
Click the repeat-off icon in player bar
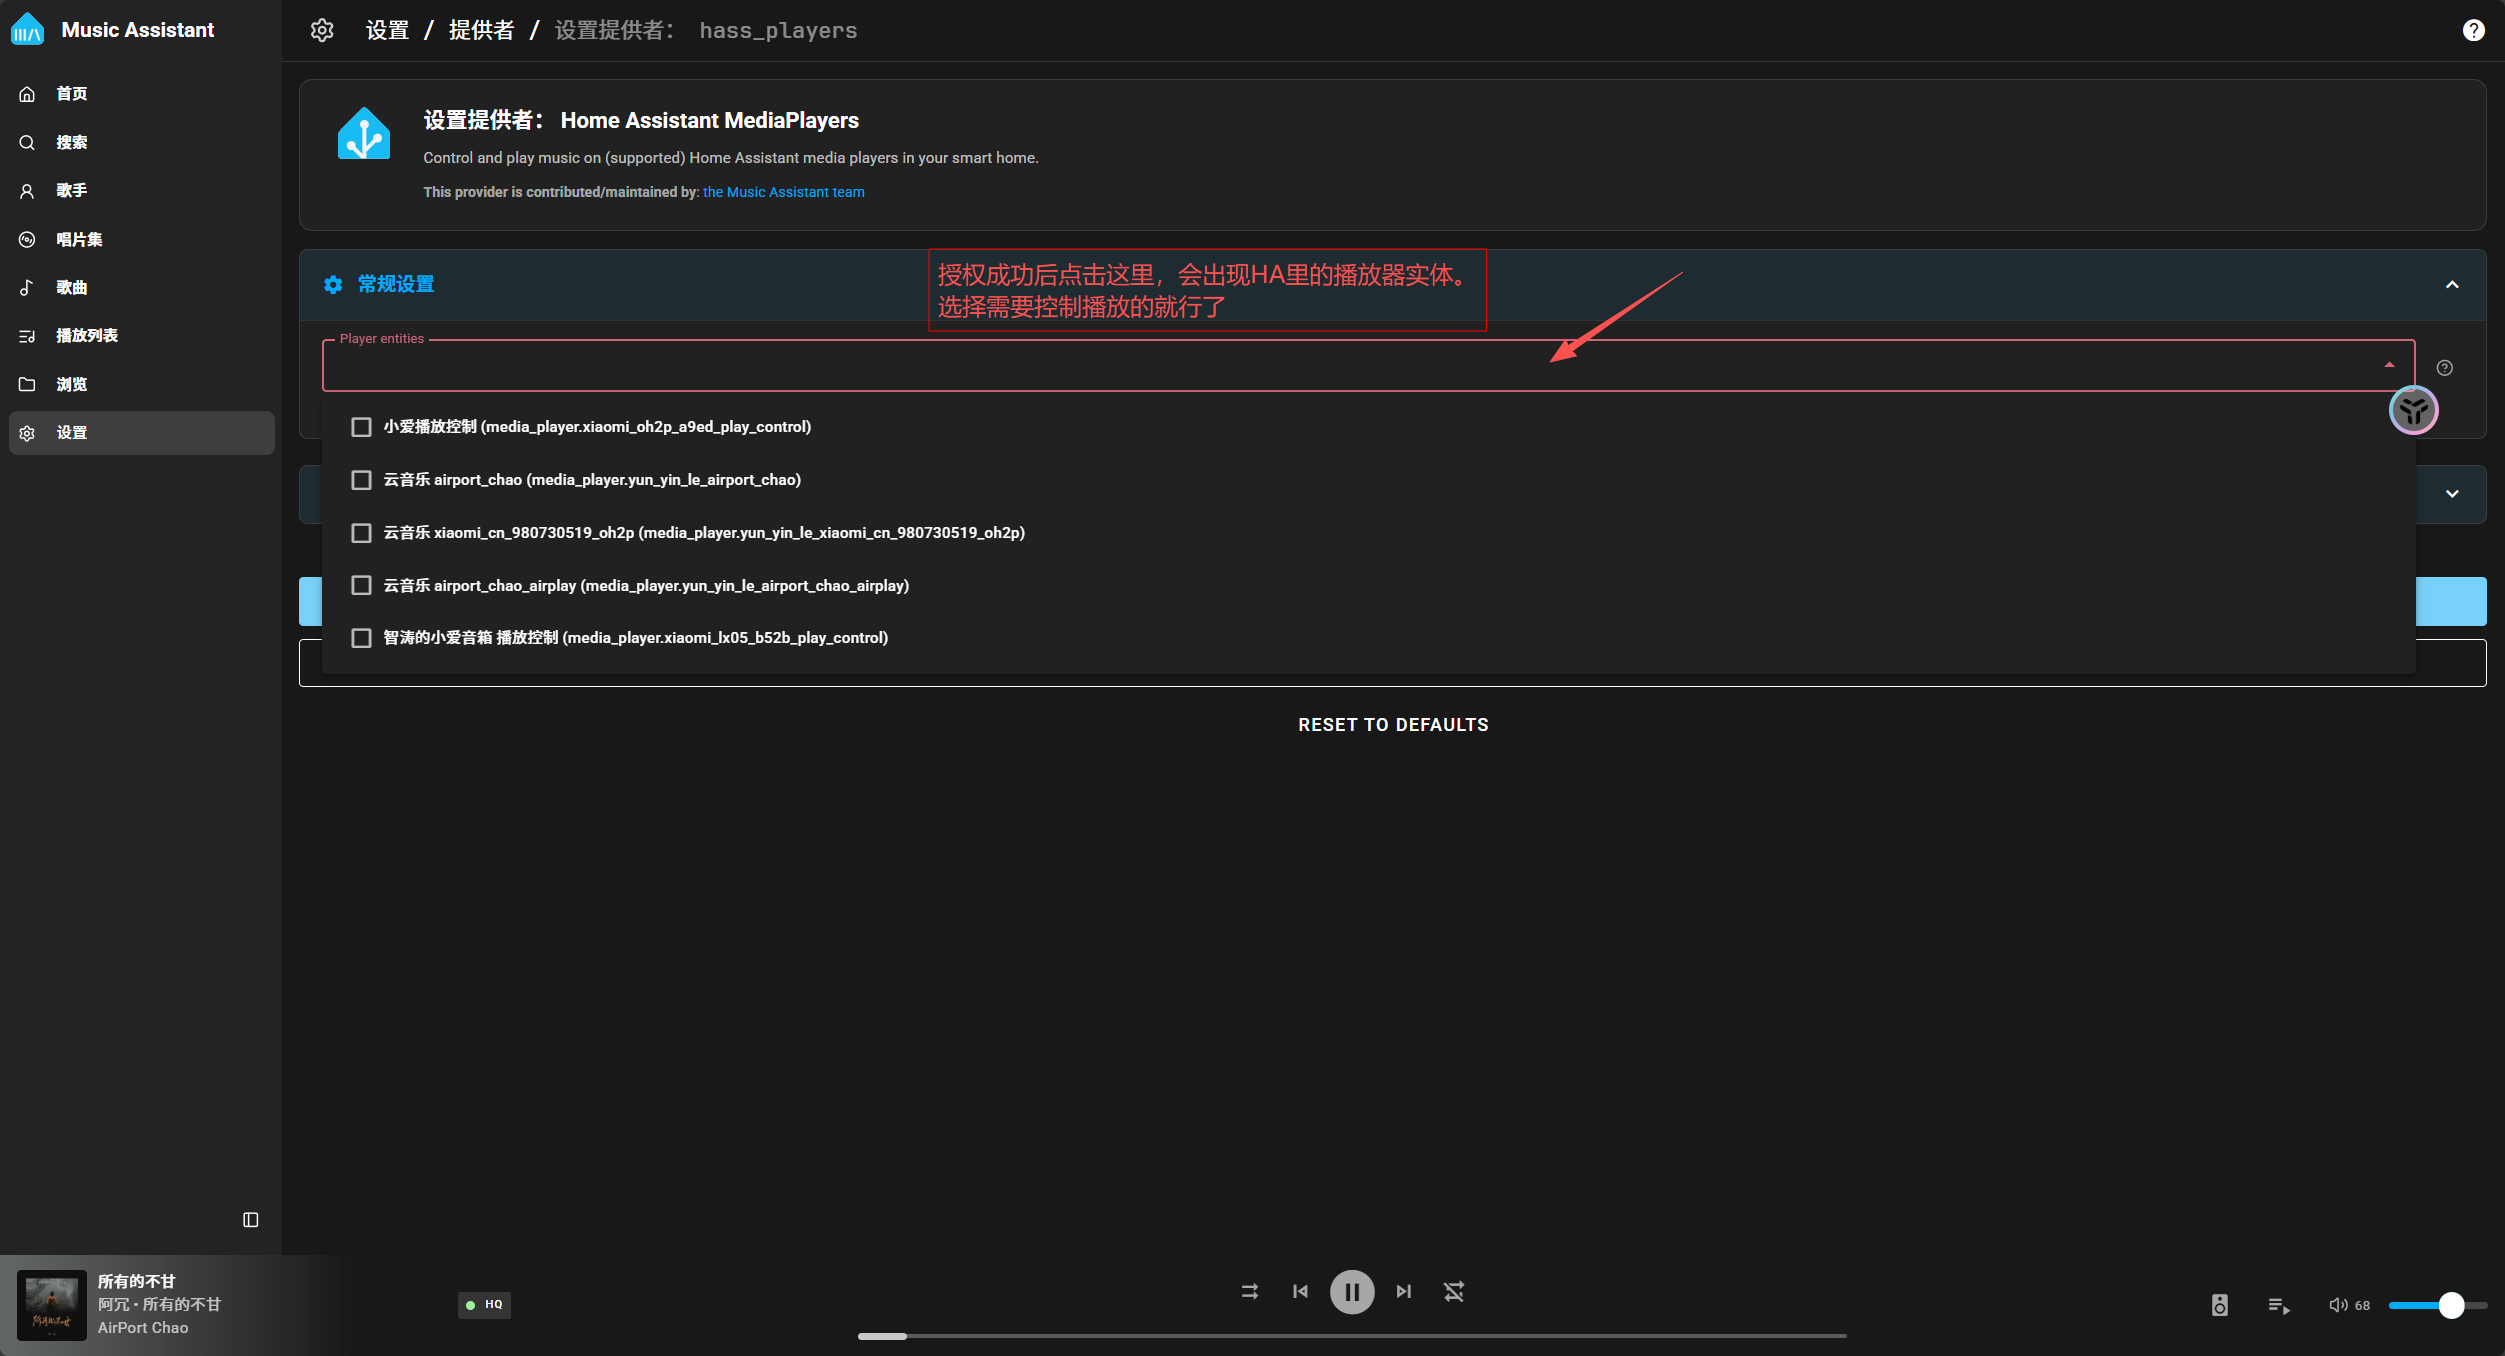pos(1454,1291)
